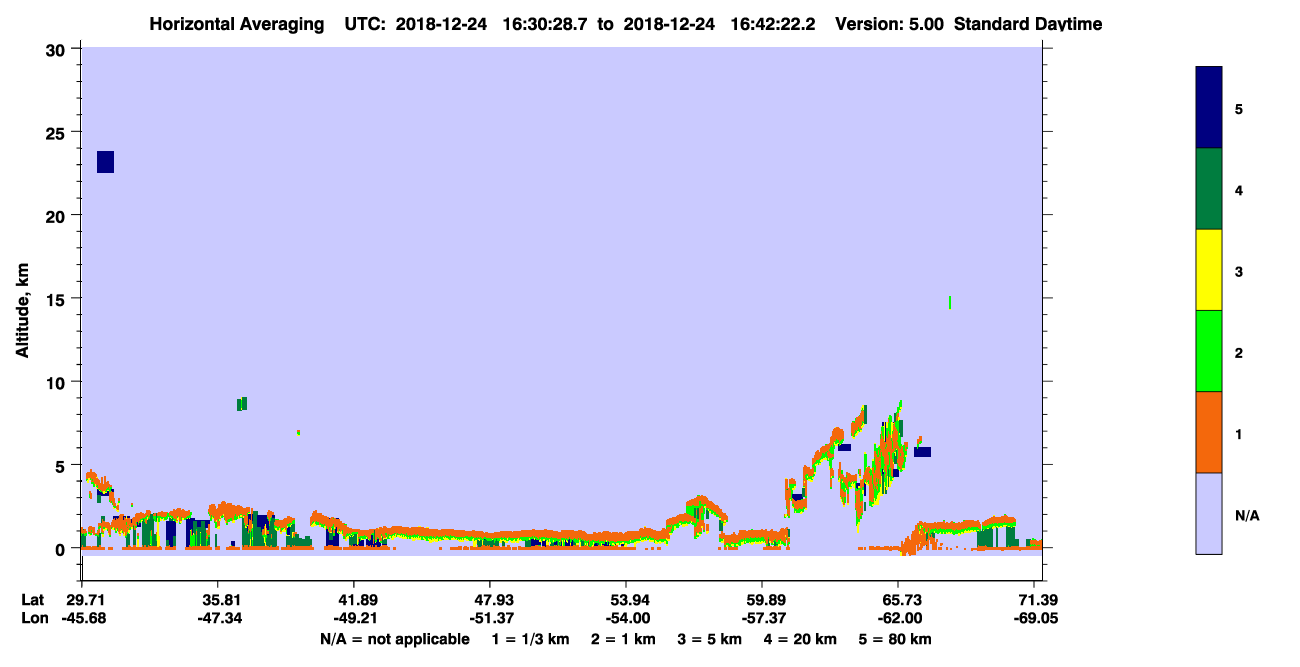Click the lavender N/A color bar segment
Screen dimensions: 1300x667
coord(1209,513)
